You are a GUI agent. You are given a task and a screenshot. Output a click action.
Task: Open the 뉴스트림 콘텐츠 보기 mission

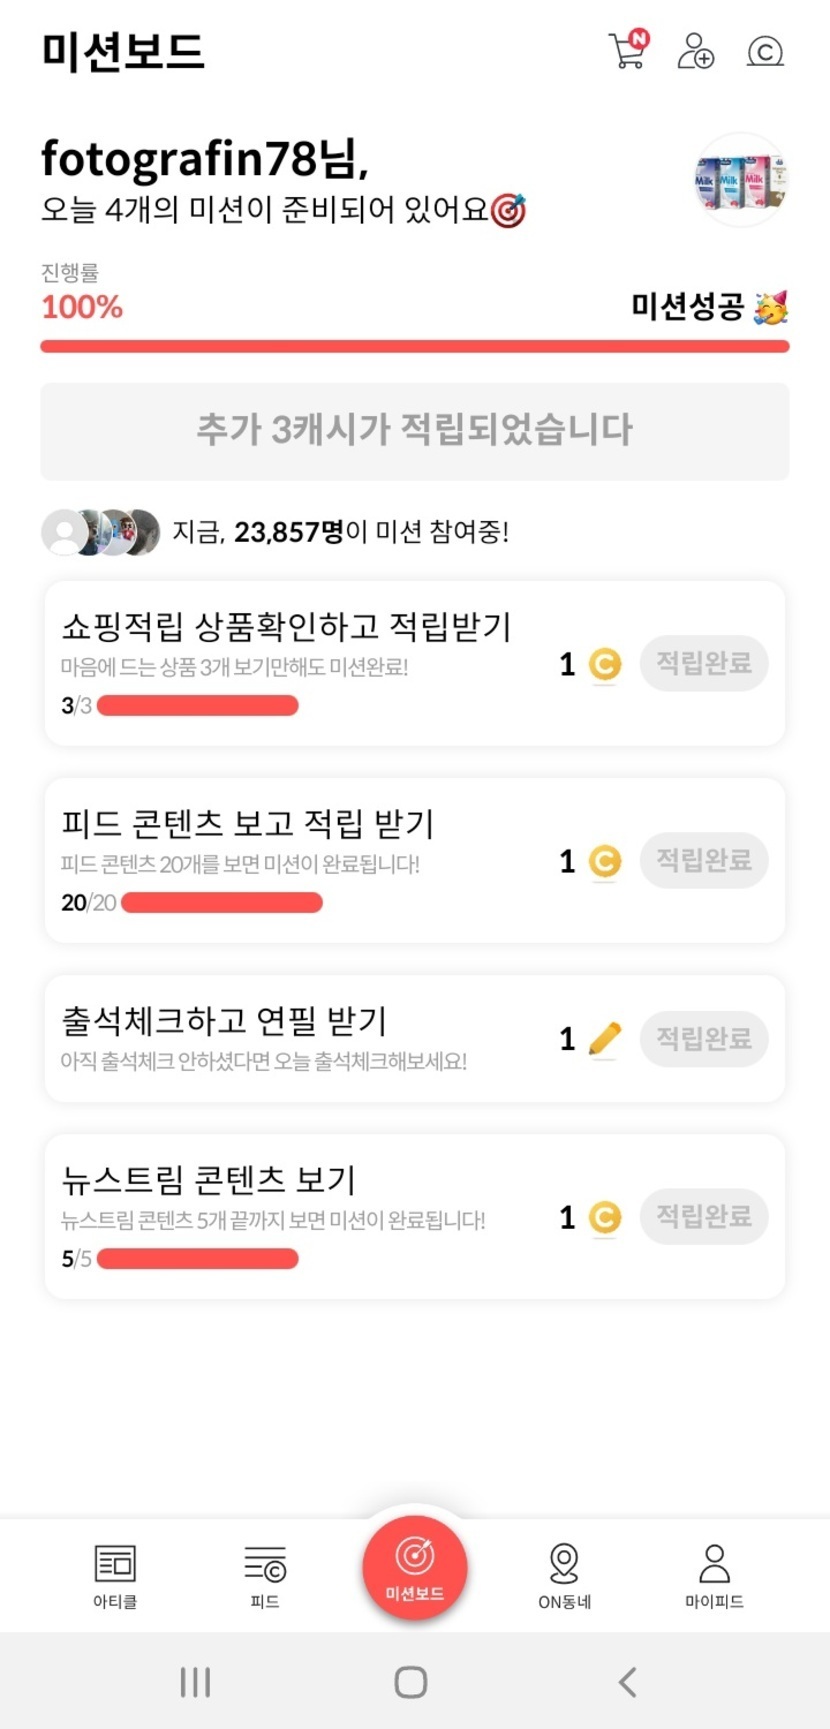tap(209, 1180)
